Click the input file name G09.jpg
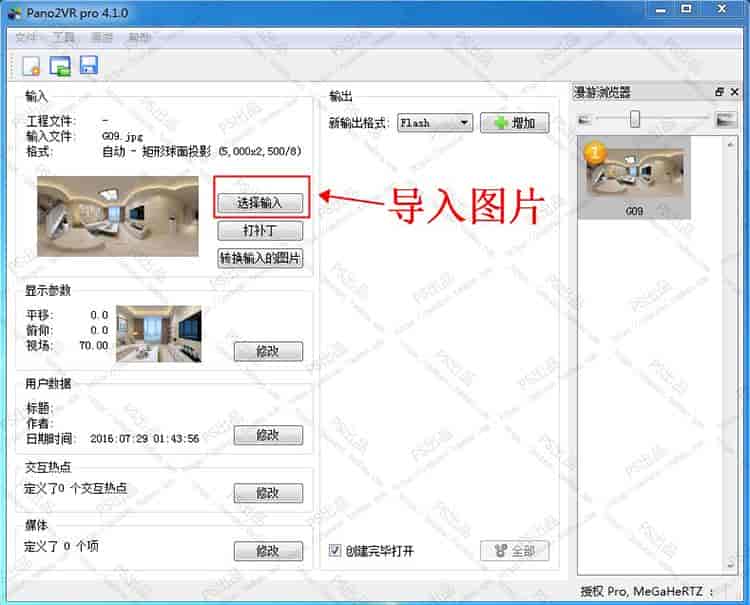This screenshot has width=750, height=605. click(122, 136)
